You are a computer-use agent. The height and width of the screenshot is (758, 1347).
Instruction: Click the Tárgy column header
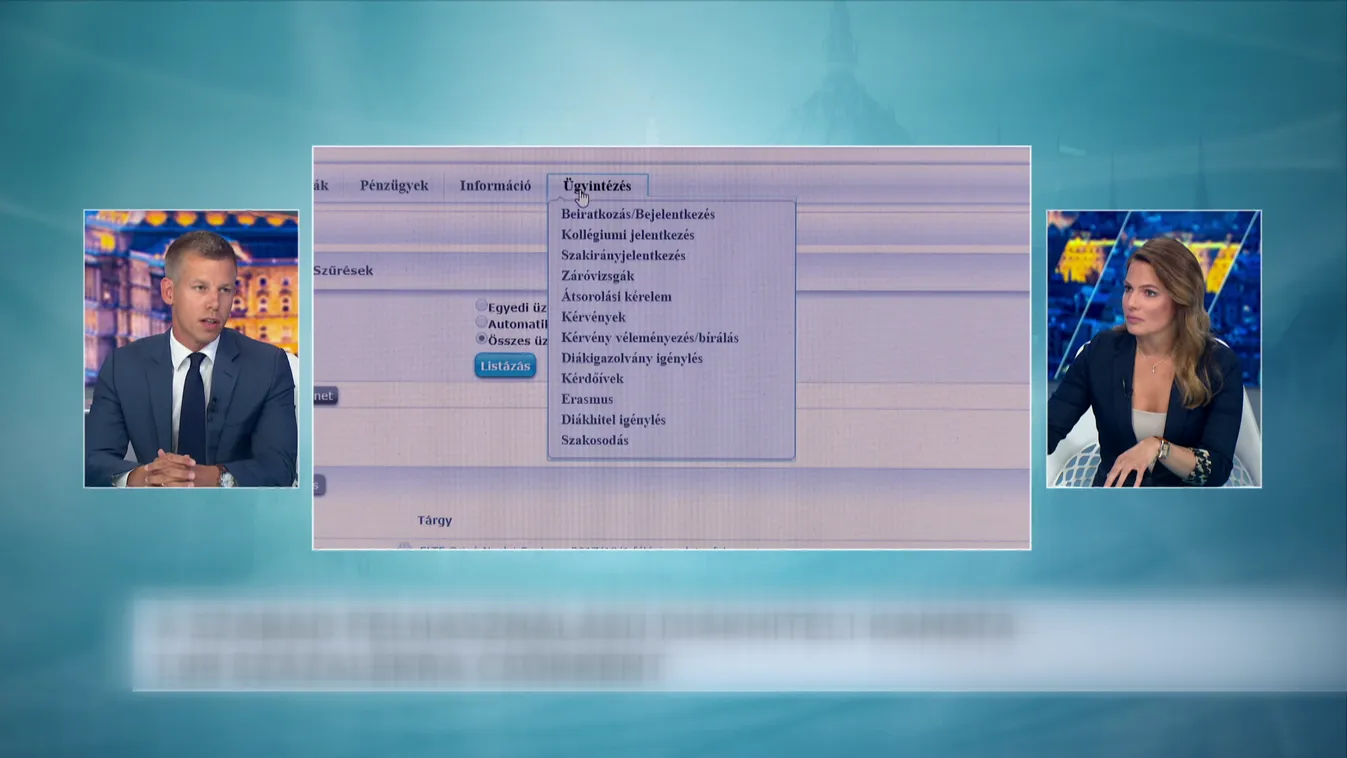[x=434, y=520]
